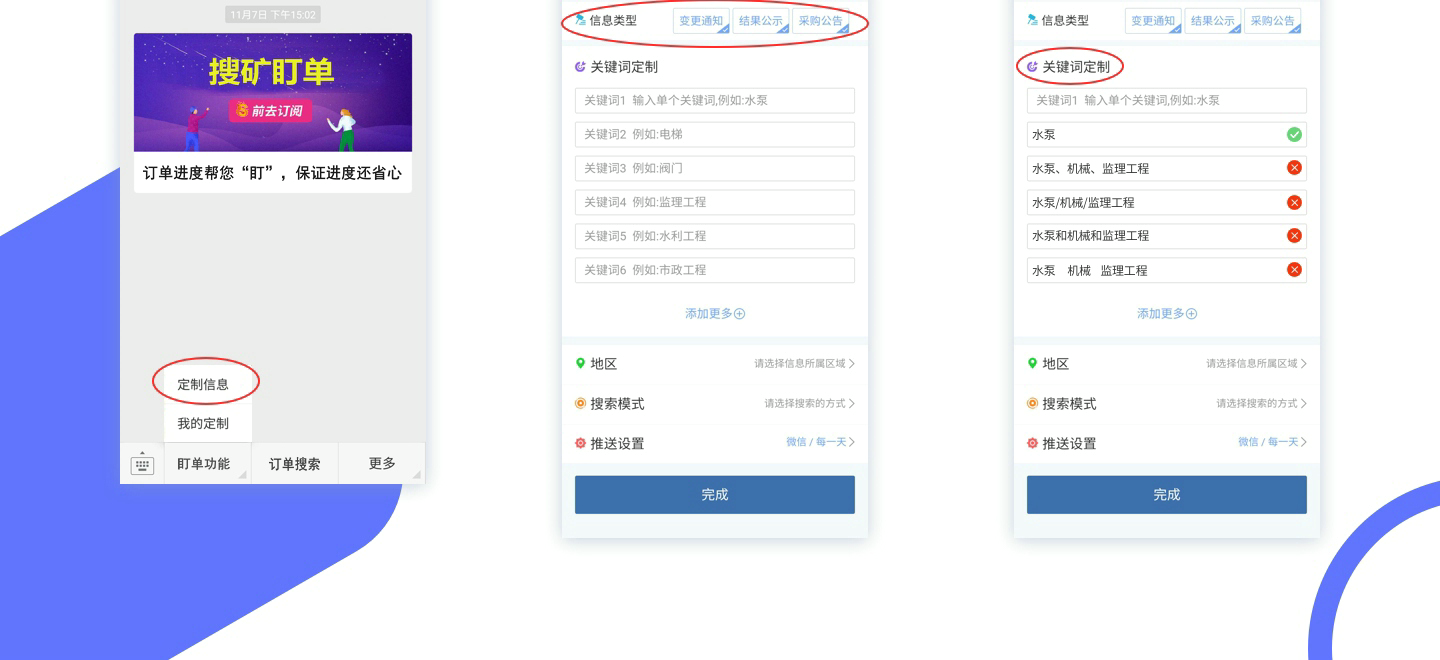1440x660 pixels.
Task: Toggle 变更通知 type in middle form
Action: [701, 21]
